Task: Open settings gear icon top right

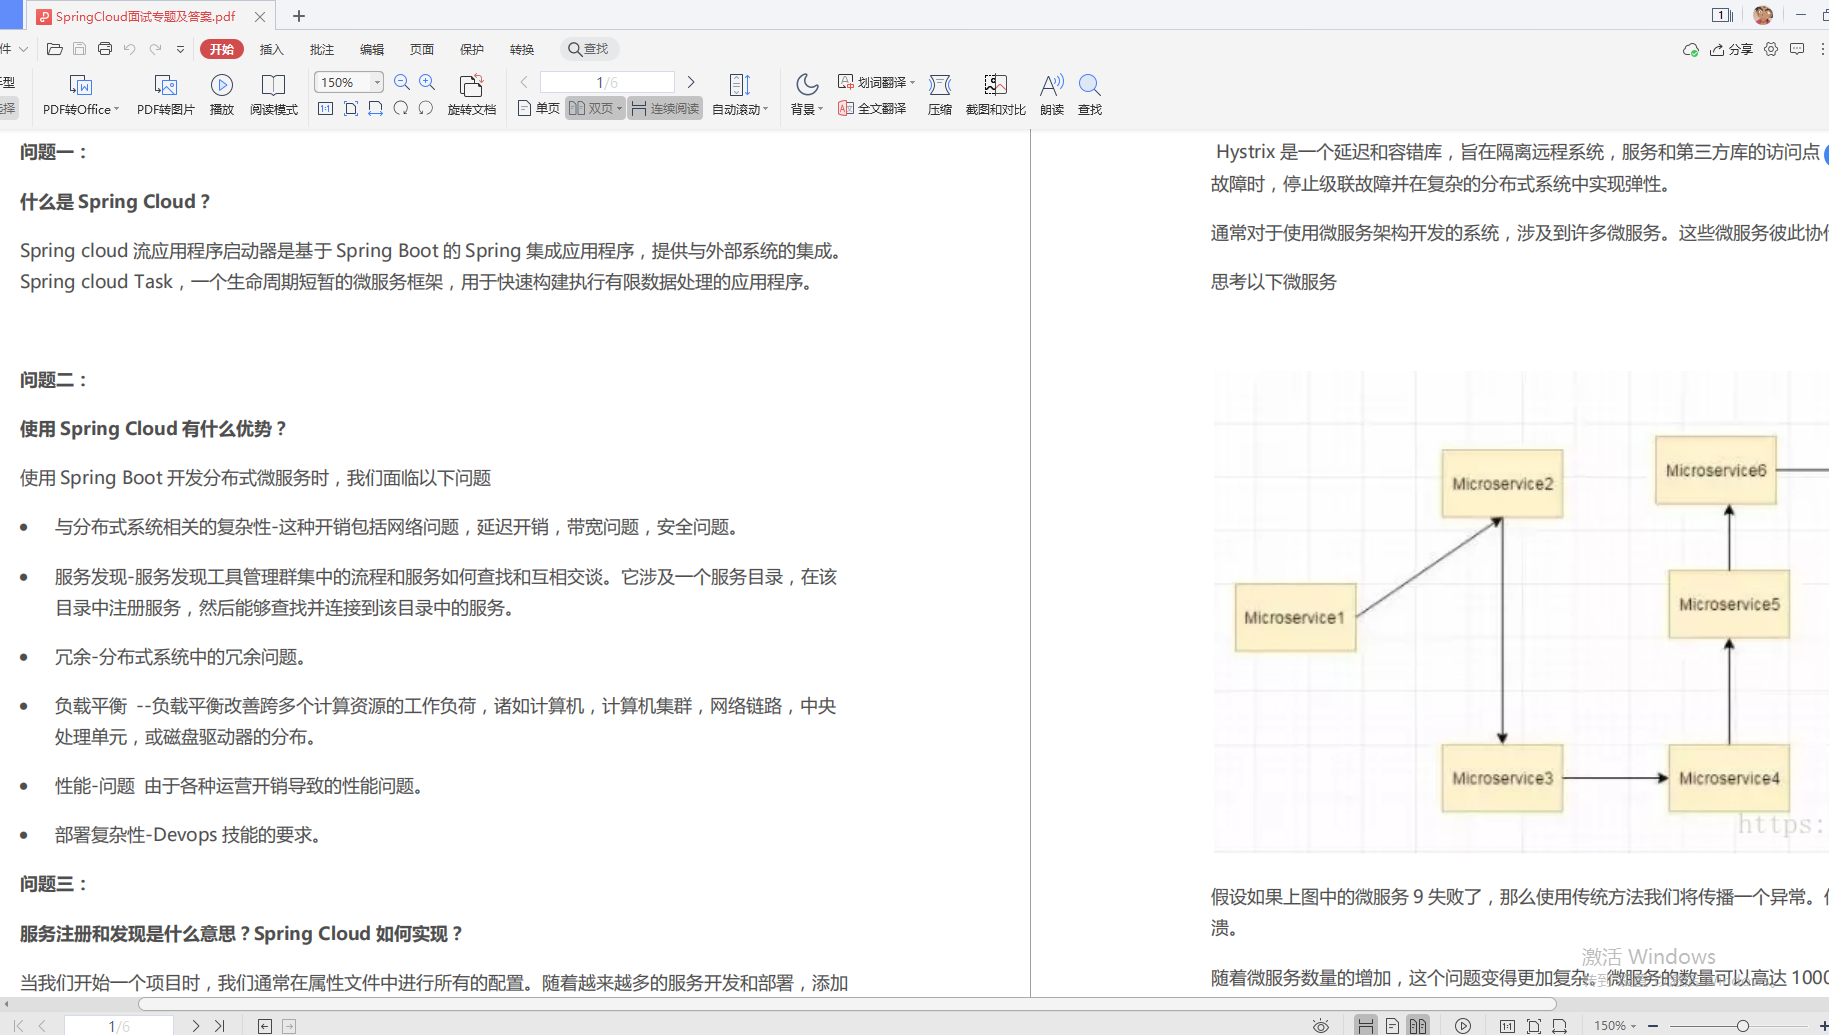Action: pos(1771,49)
